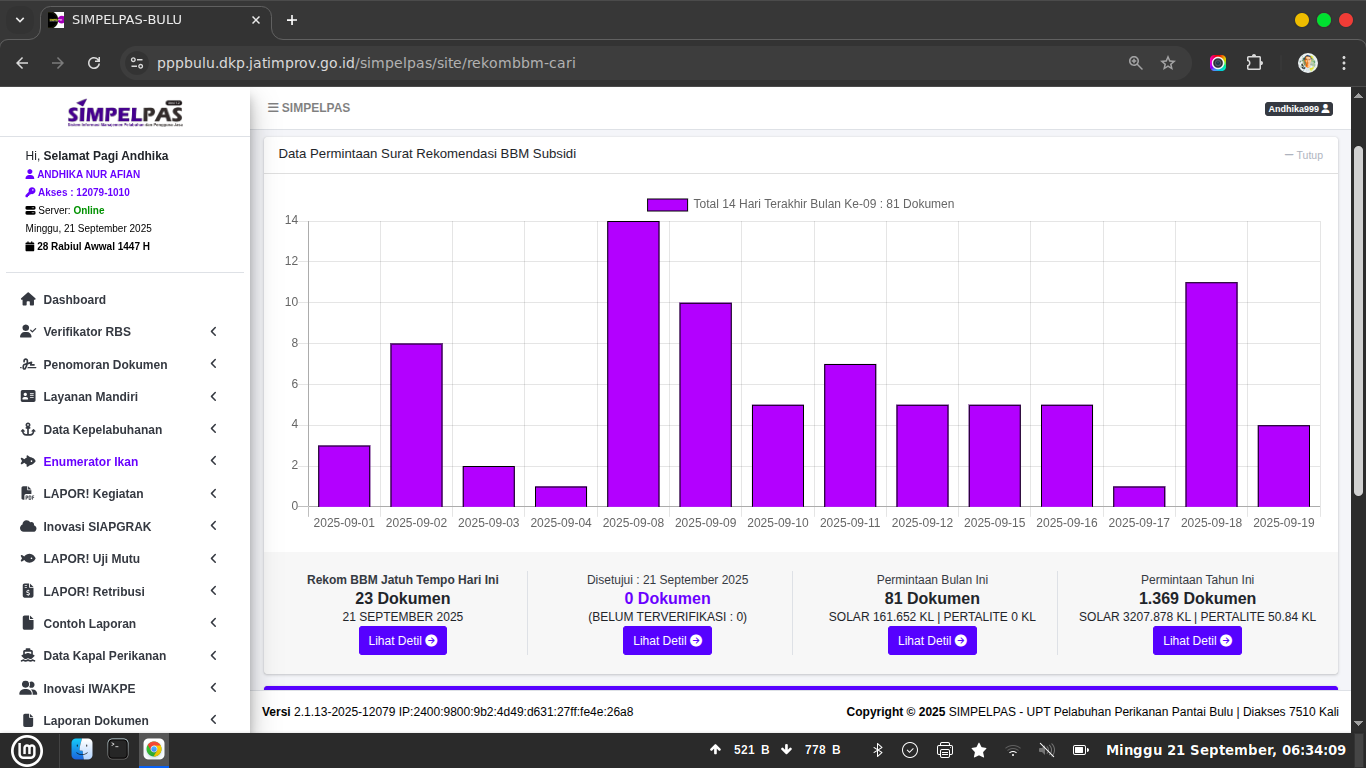
Task: Click the Data Kepelabuhan anchor icon
Action: point(28,430)
